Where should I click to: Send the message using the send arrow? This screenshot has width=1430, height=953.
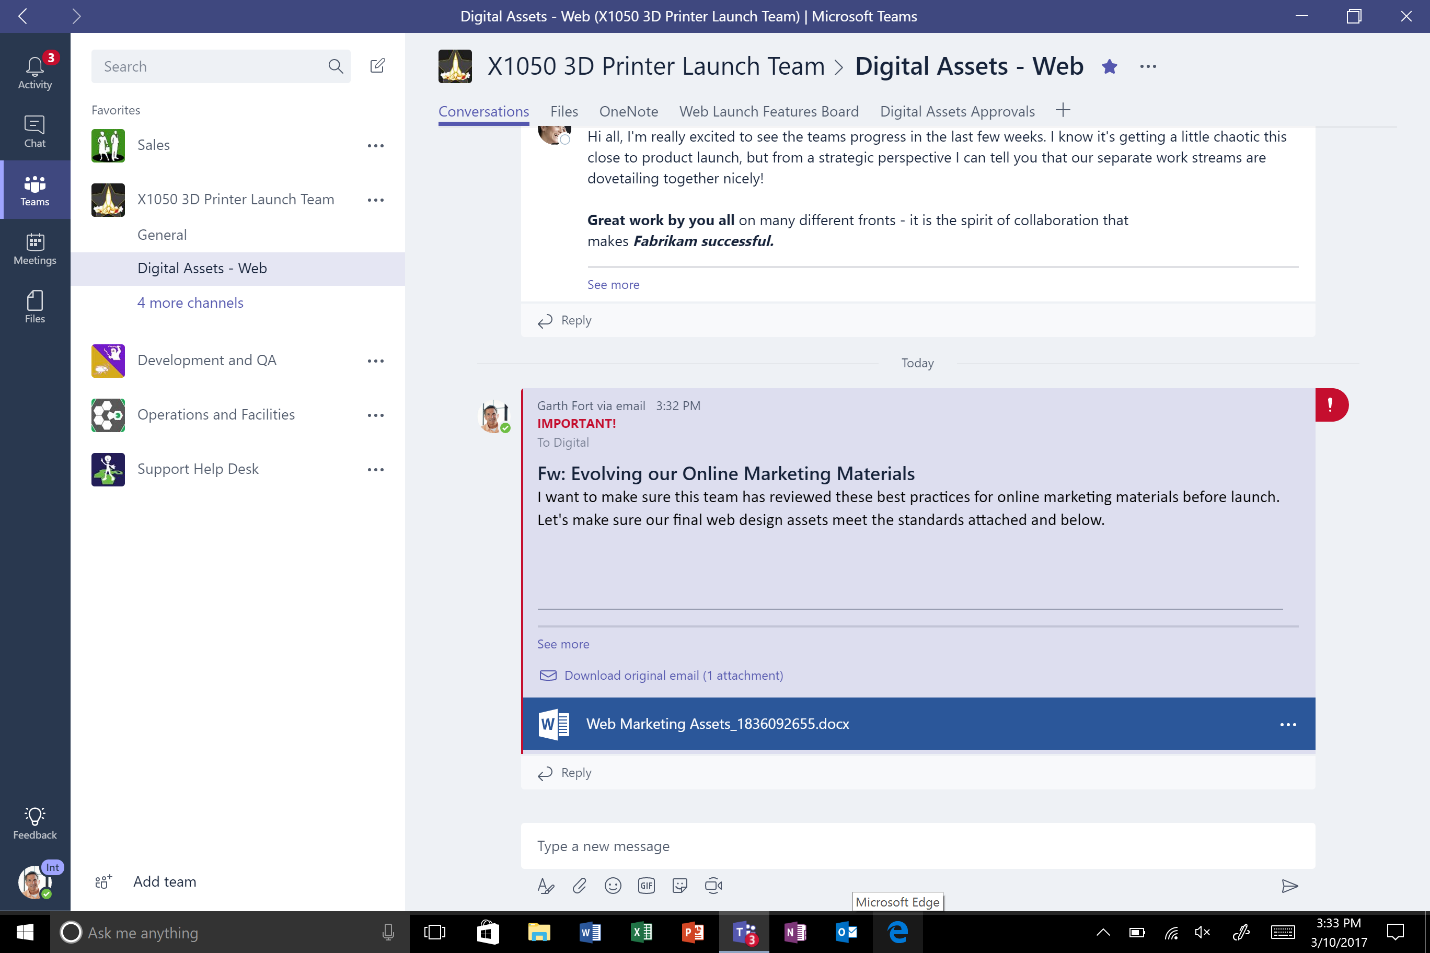1289,885
